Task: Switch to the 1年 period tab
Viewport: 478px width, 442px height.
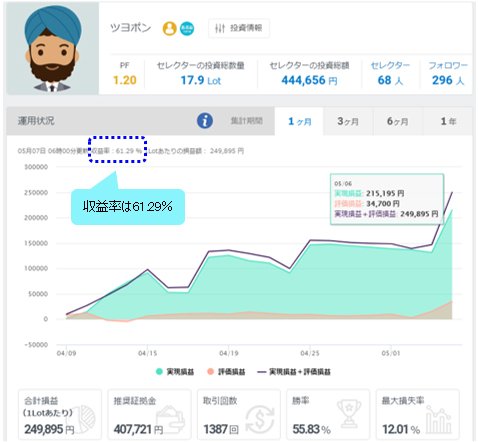Action: tap(448, 121)
